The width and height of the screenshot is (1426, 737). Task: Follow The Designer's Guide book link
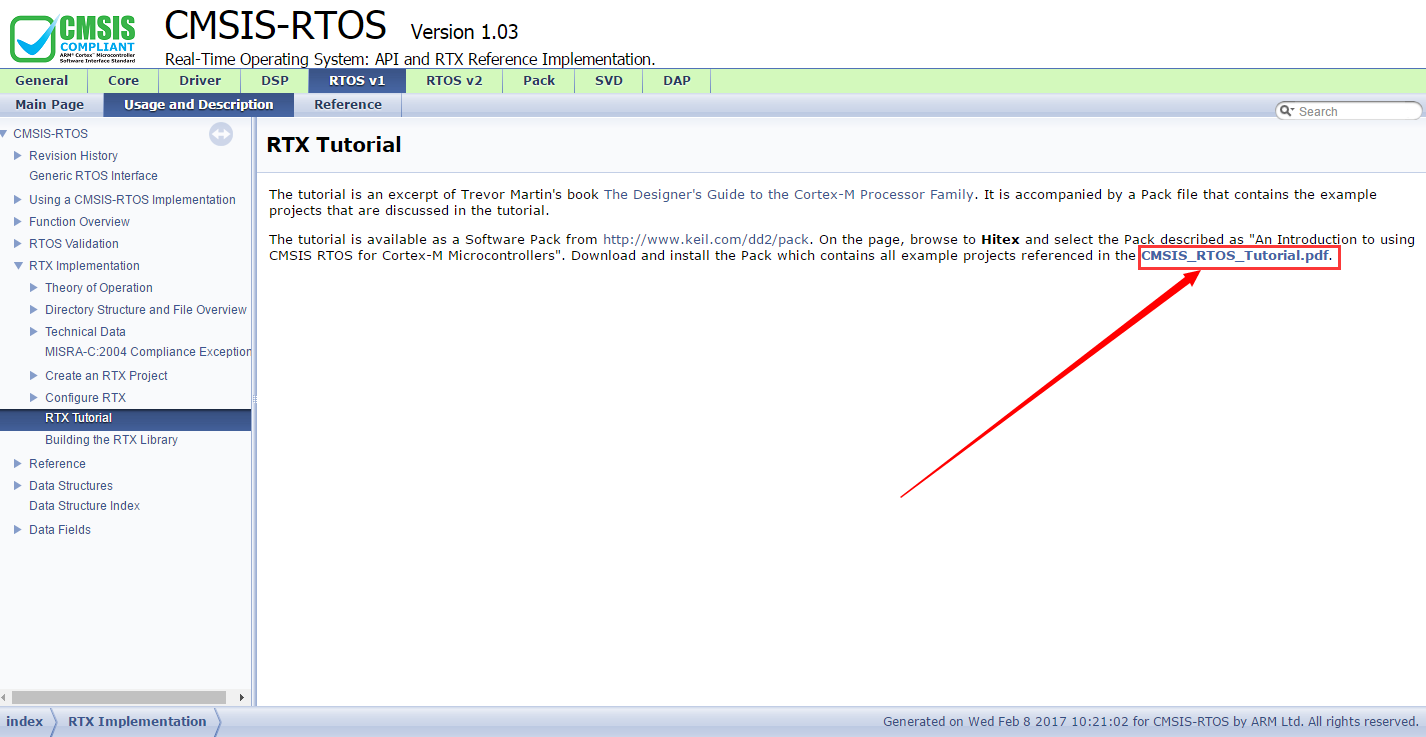[x=788, y=195]
